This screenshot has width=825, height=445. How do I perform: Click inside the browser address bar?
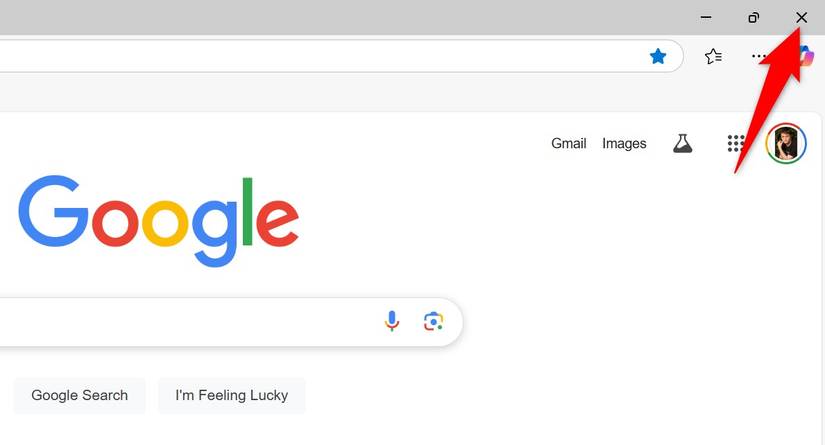[x=300, y=56]
